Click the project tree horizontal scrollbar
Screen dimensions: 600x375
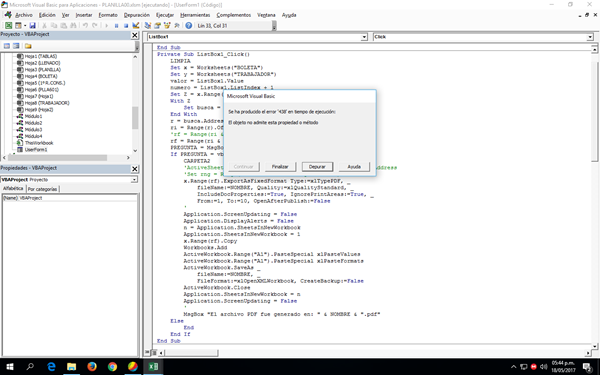tap(67, 158)
